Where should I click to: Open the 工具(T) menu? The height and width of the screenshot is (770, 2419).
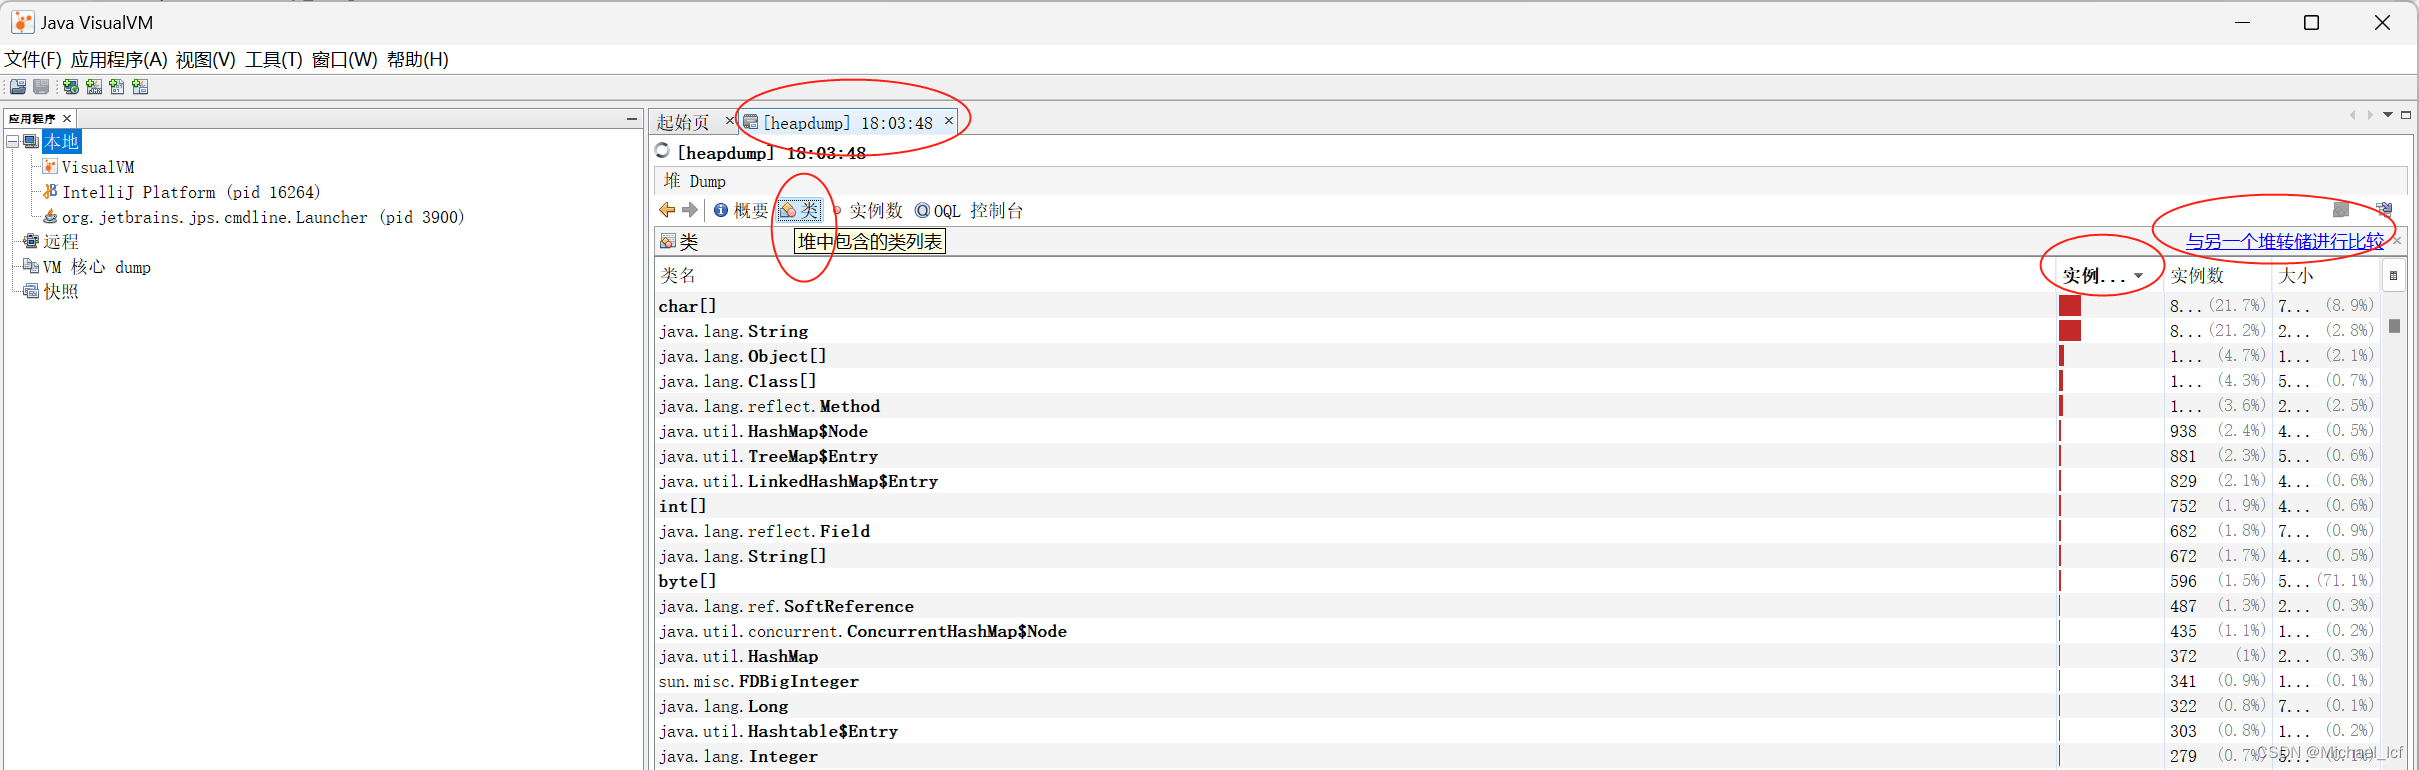(x=274, y=59)
